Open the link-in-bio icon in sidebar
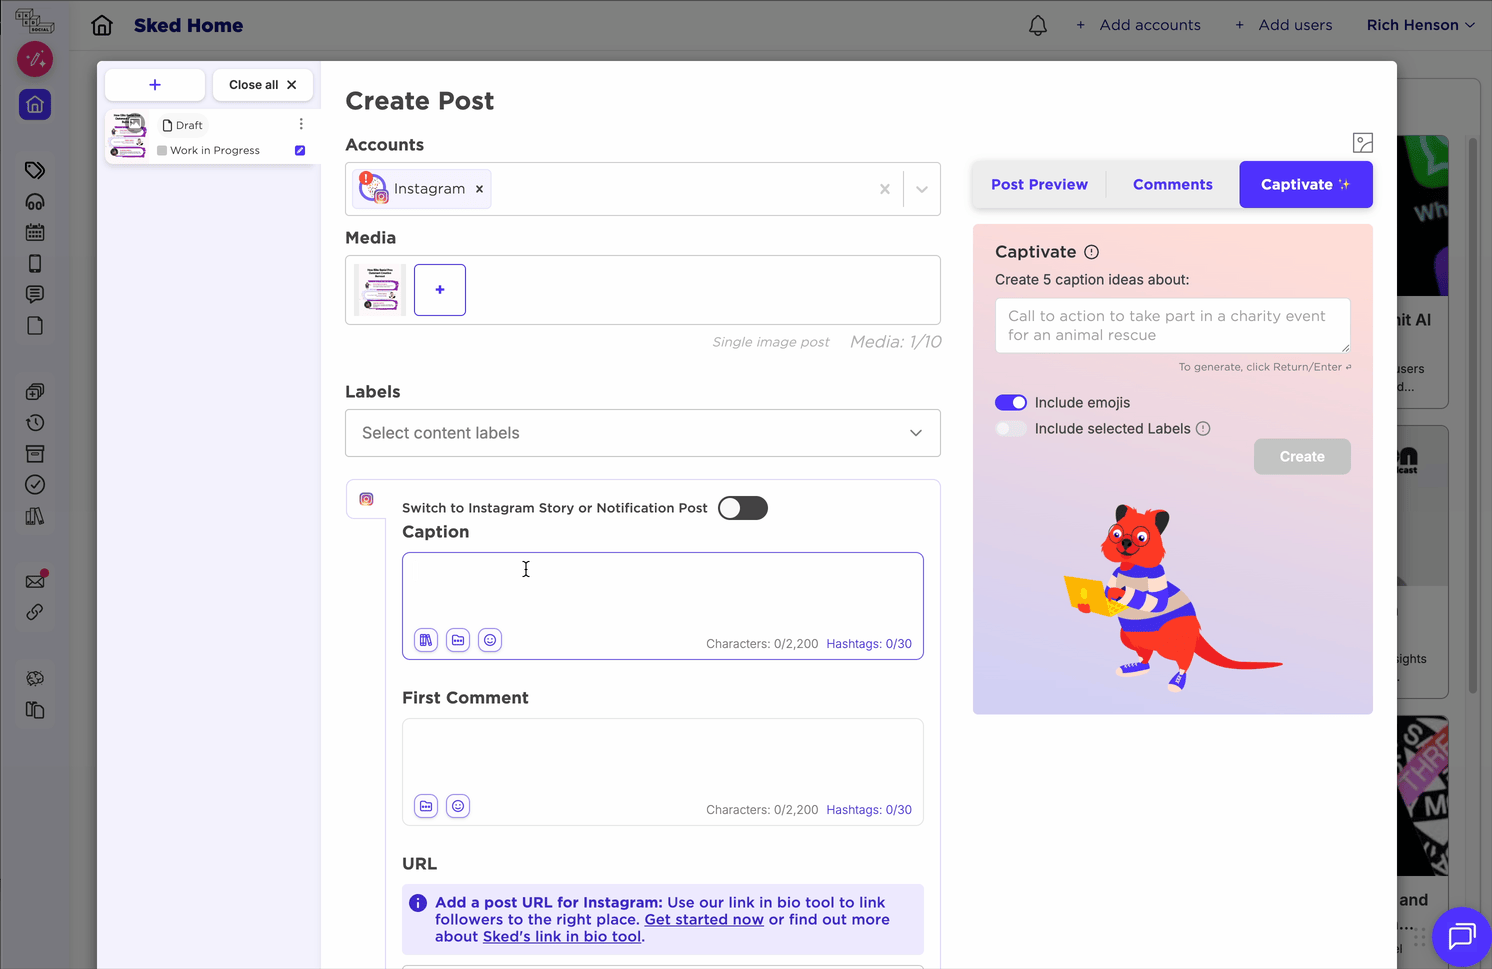Viewport: 1492px width, 969px height. pos(34,612)
